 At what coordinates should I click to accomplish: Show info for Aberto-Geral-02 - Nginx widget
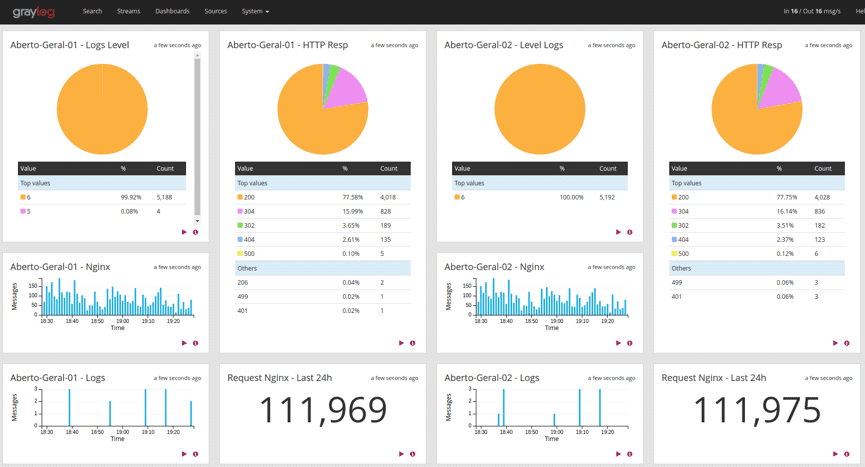629,343
